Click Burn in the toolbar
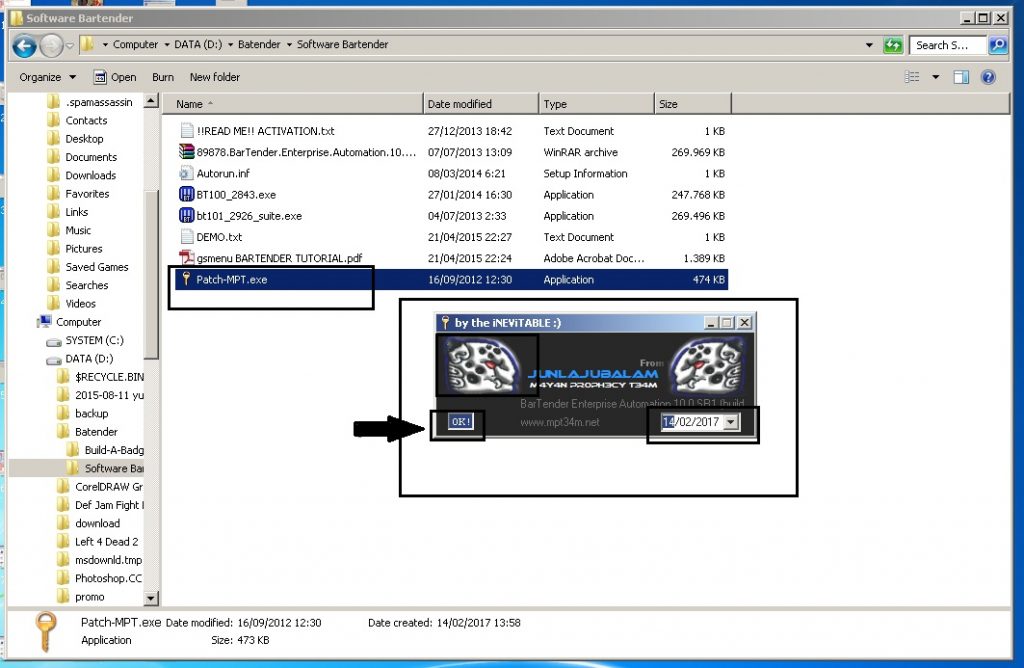 [163, 77]
